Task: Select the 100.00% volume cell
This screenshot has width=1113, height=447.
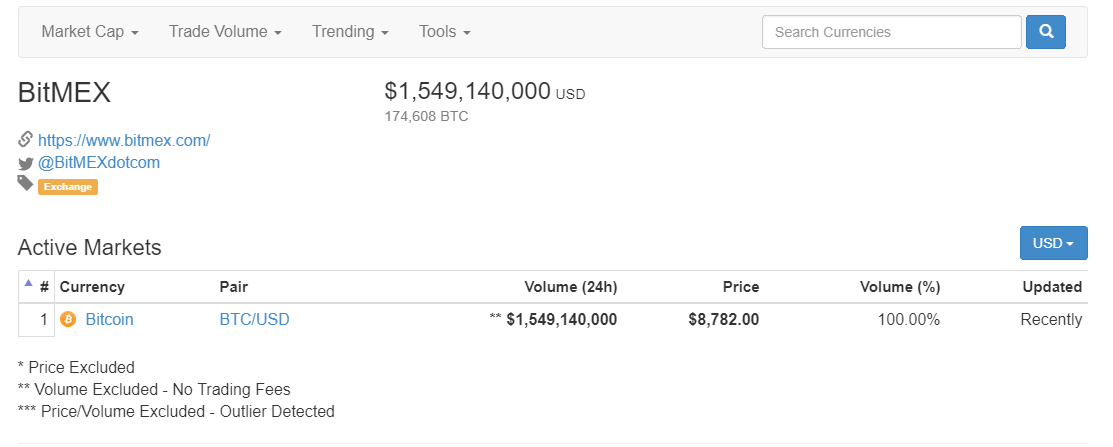Action: [909, 320]
